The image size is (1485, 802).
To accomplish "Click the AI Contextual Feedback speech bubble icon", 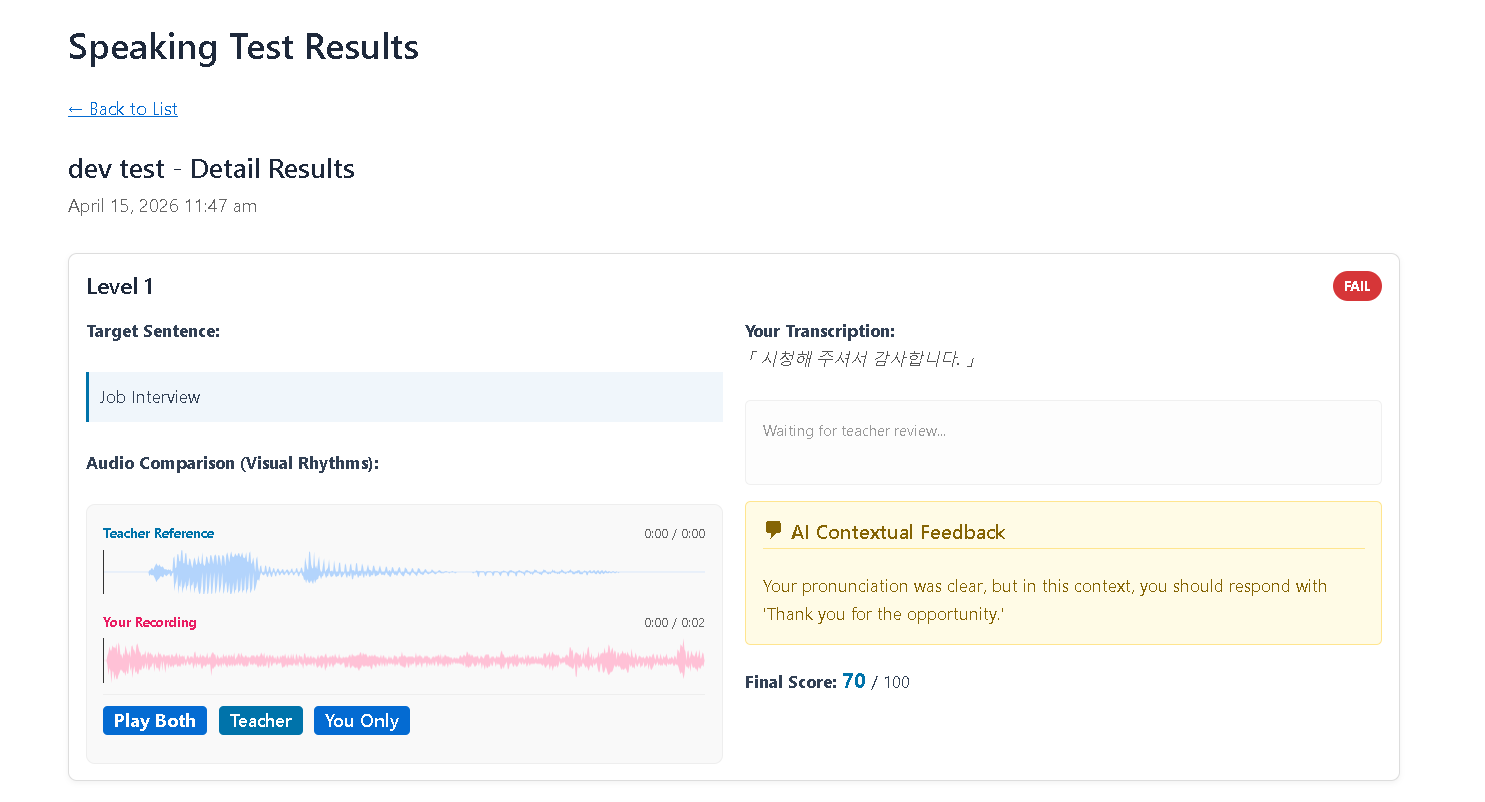I will point(773,531).
